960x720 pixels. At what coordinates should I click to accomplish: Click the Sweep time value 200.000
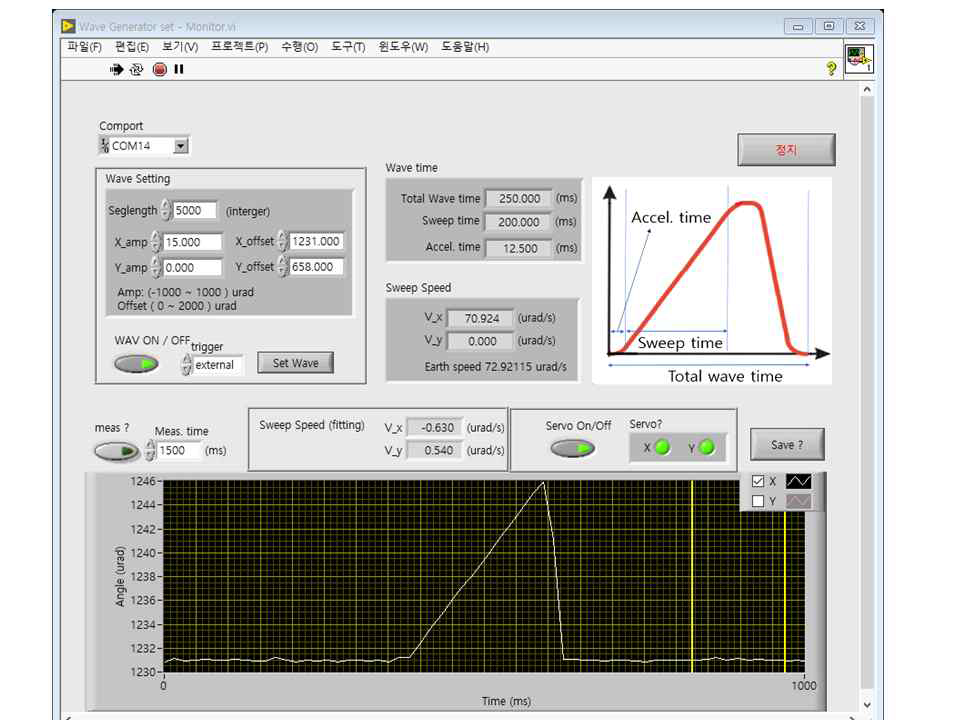coord(519,222)
